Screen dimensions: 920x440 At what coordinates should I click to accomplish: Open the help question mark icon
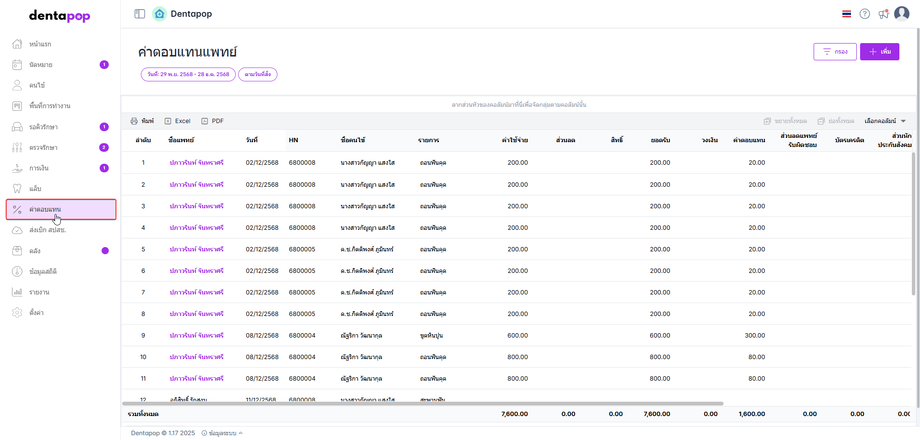pyautogui.click(x=865, y=14)
